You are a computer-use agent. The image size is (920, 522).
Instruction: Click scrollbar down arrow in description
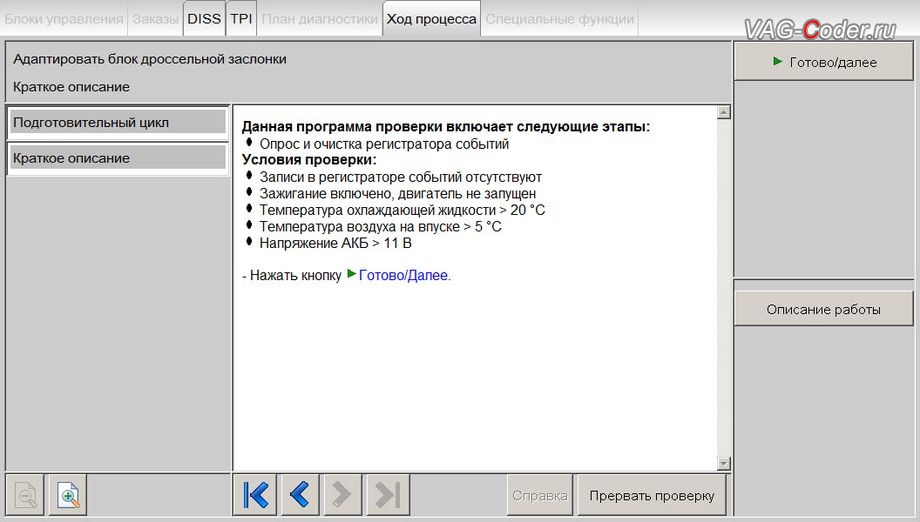tap(723, 463)
